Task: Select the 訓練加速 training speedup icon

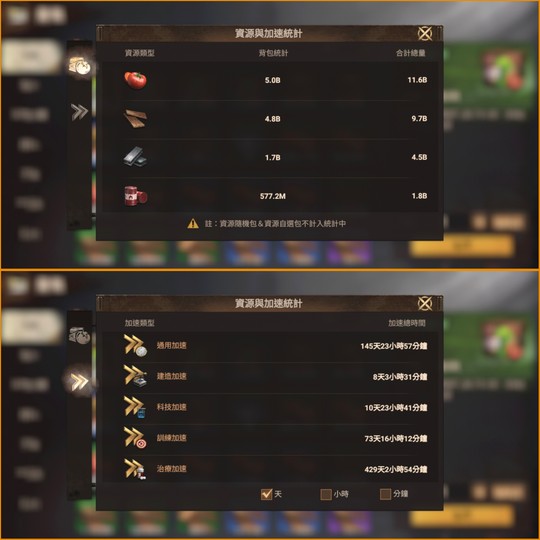Action: tap(135, 438)
